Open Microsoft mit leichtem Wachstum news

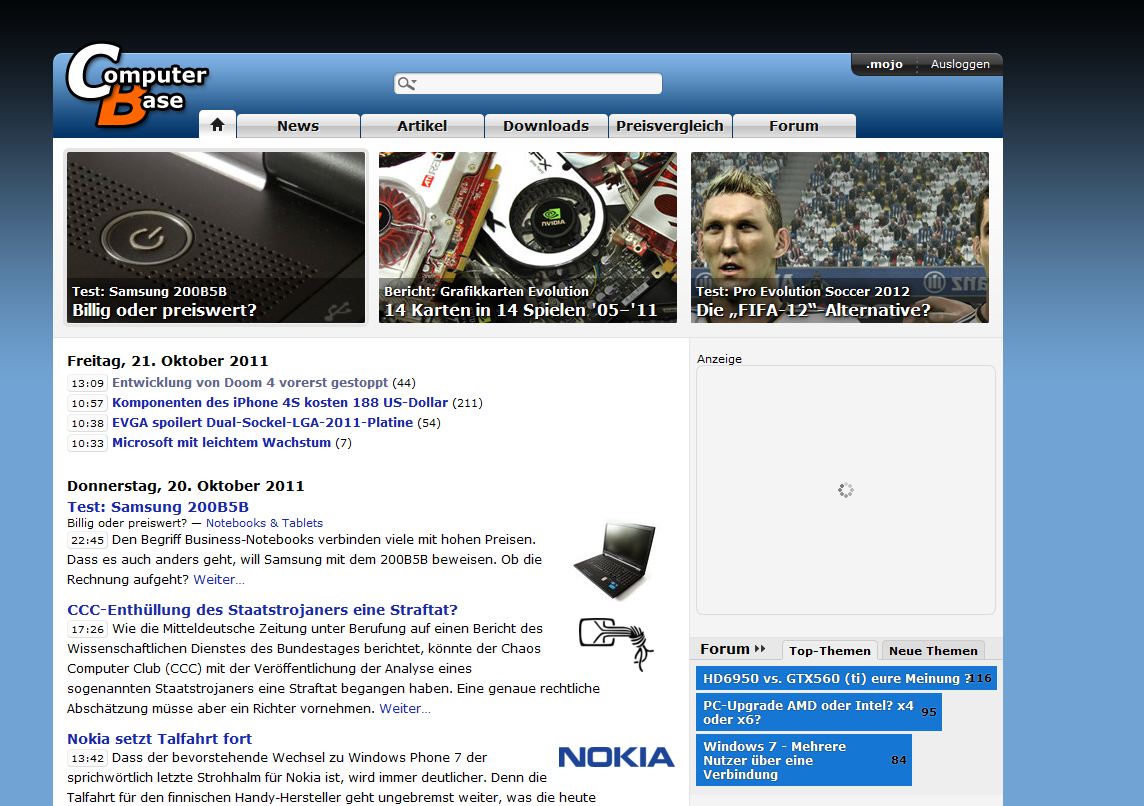pyautogui.click(x=221, y=443)
